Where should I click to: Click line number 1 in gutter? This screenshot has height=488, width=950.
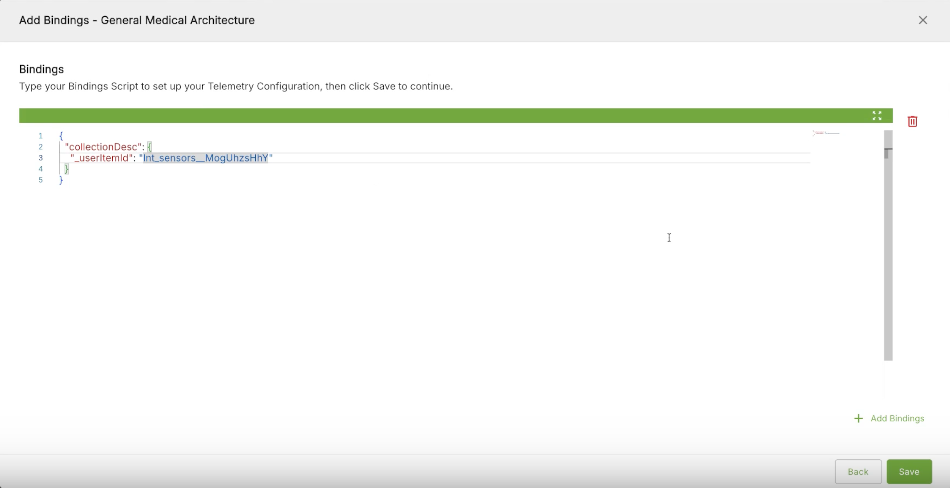click(41, 136)
